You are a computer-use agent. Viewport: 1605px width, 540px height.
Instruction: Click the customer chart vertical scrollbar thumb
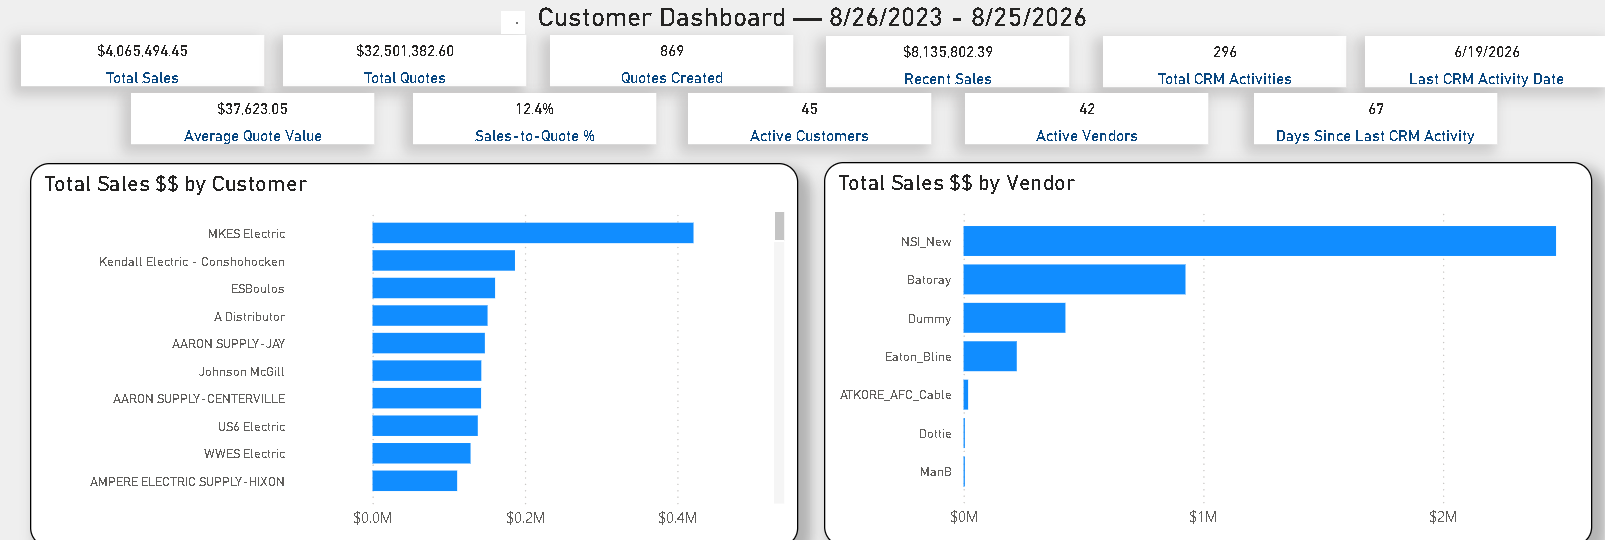coord(779,226)
